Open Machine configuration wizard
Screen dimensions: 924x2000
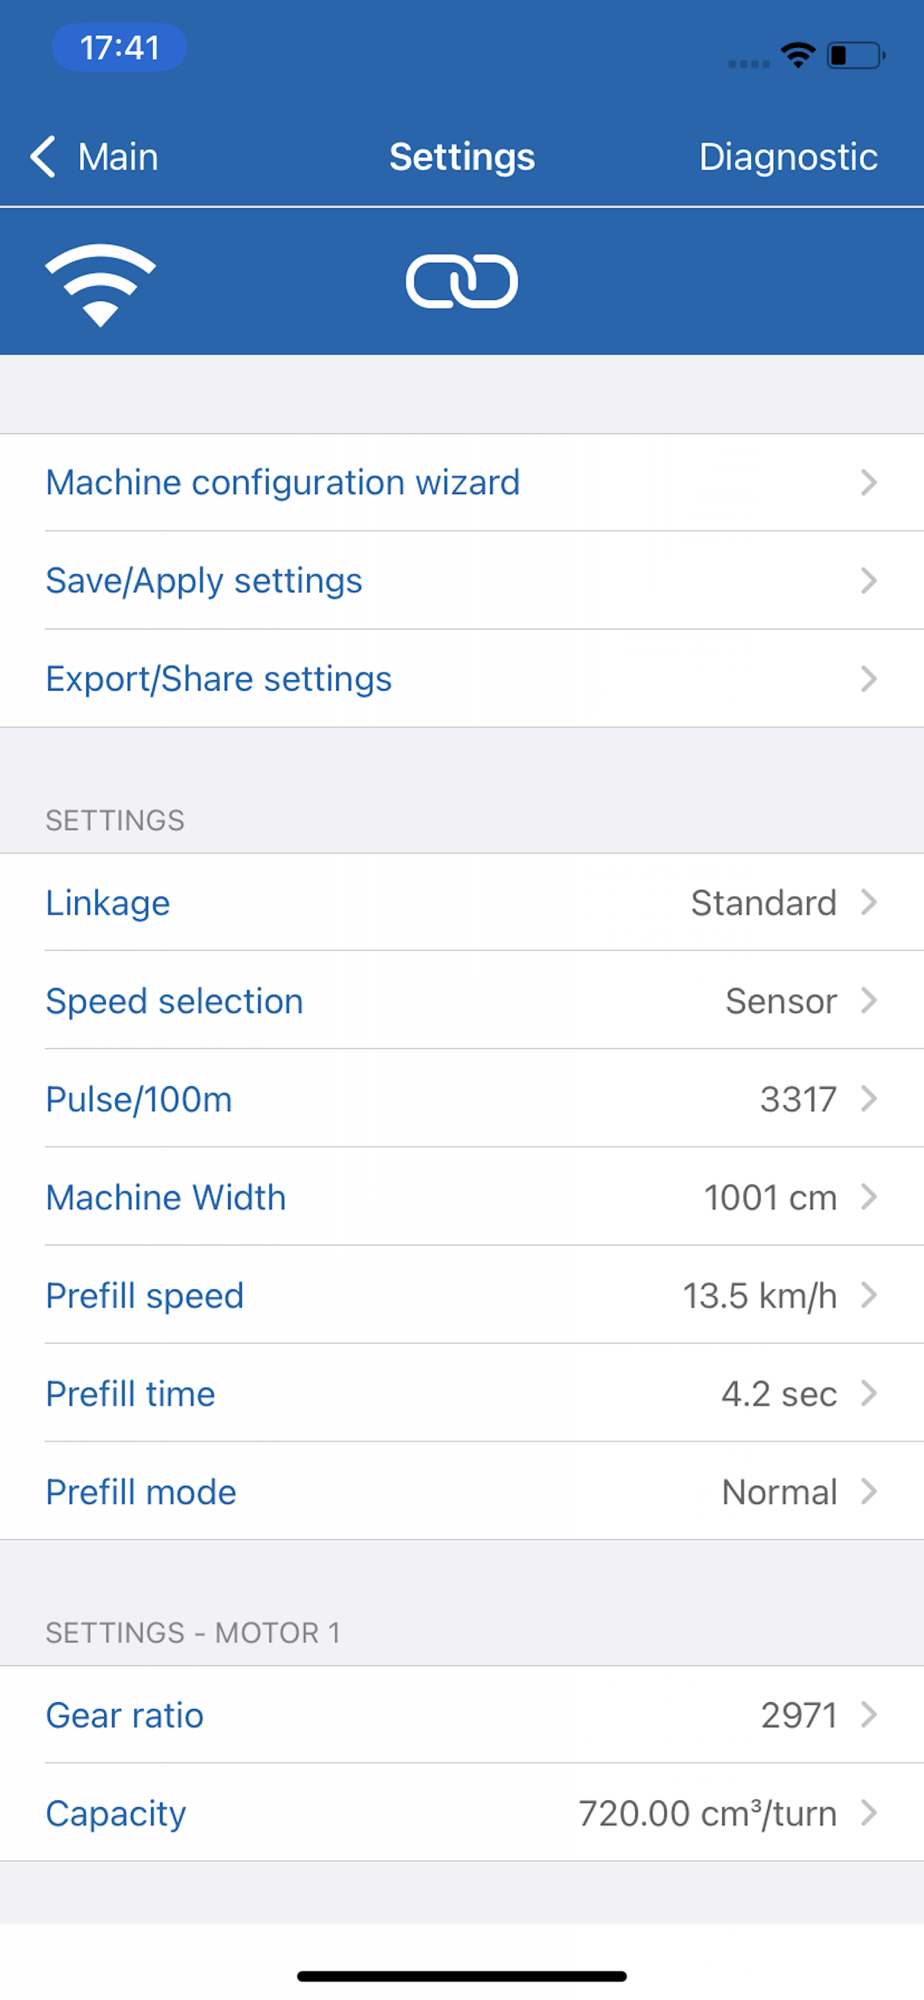(462, 483)
